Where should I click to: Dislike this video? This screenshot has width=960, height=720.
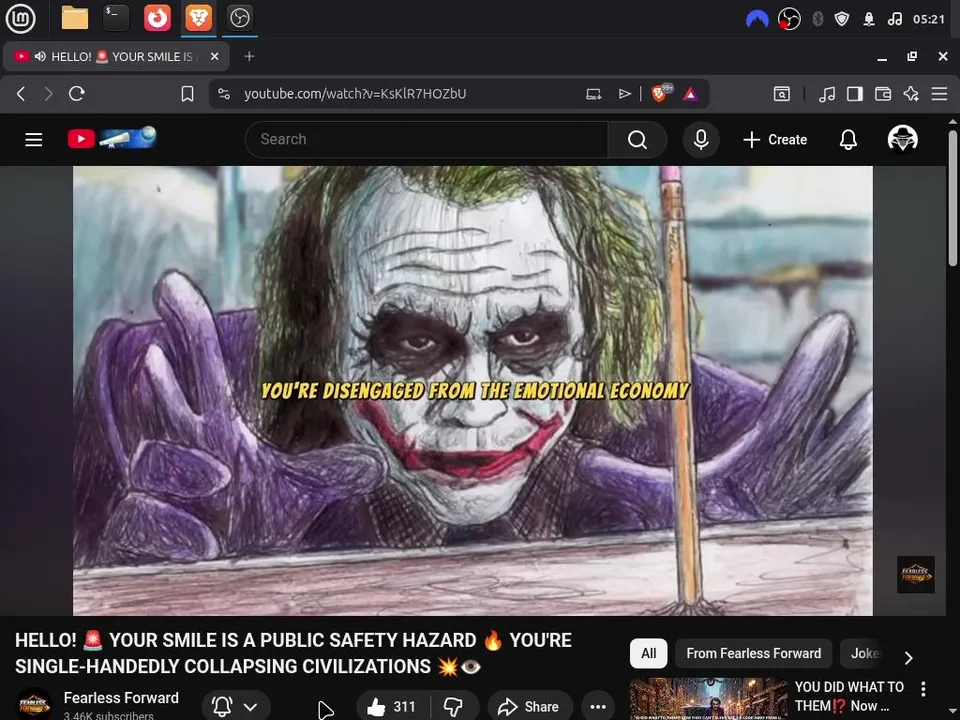pyautogui.click(x=454, y=707)
